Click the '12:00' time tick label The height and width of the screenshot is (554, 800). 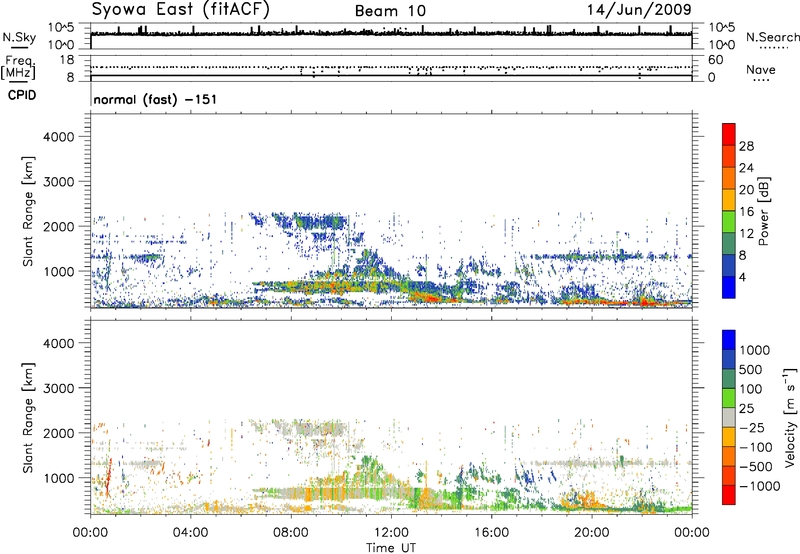pyautogui.click(x=391, y=533)
